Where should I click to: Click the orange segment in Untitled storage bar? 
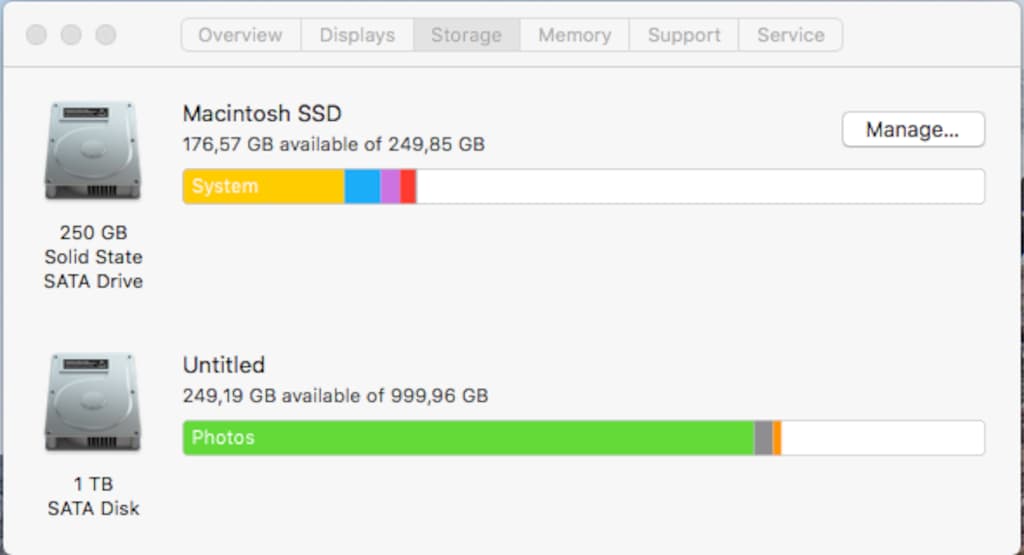coord(777,437)
